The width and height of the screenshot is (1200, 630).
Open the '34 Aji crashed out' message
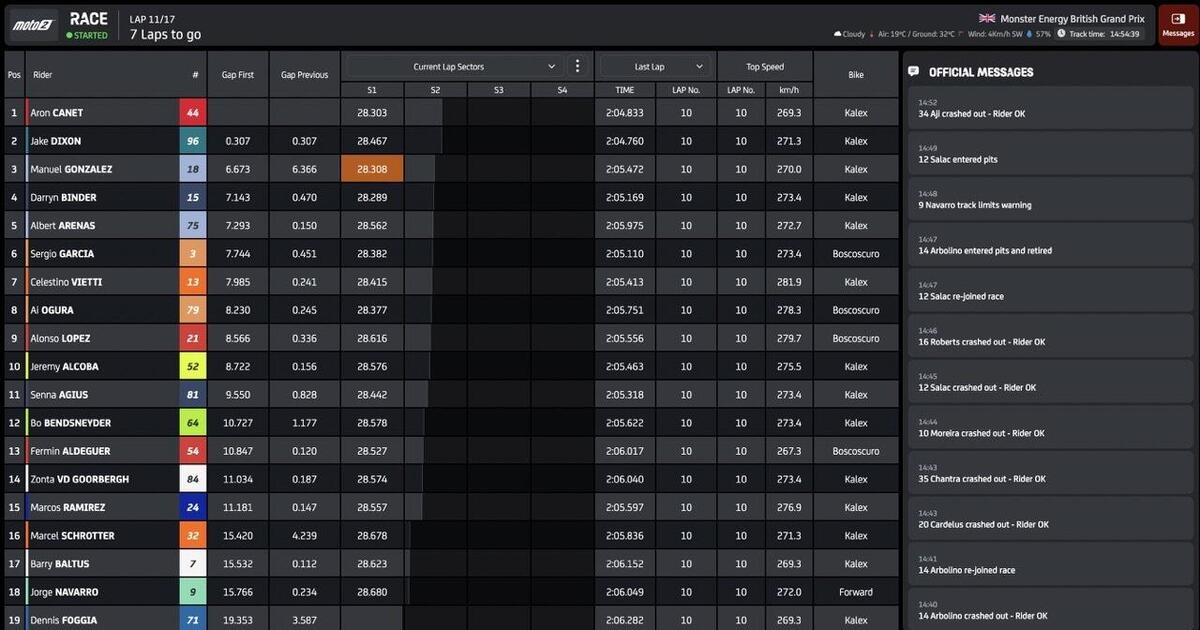point(1048,108)
